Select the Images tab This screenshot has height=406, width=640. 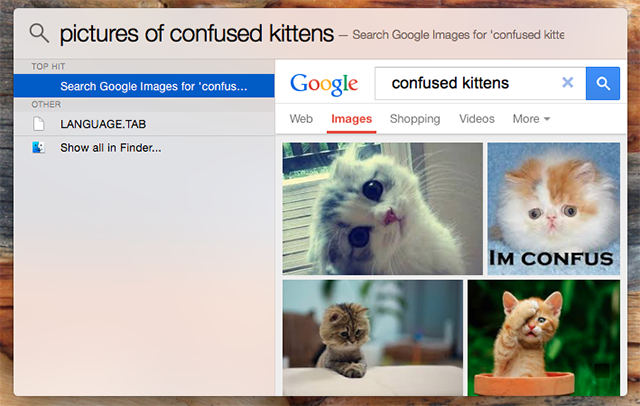tap(351, 119)
